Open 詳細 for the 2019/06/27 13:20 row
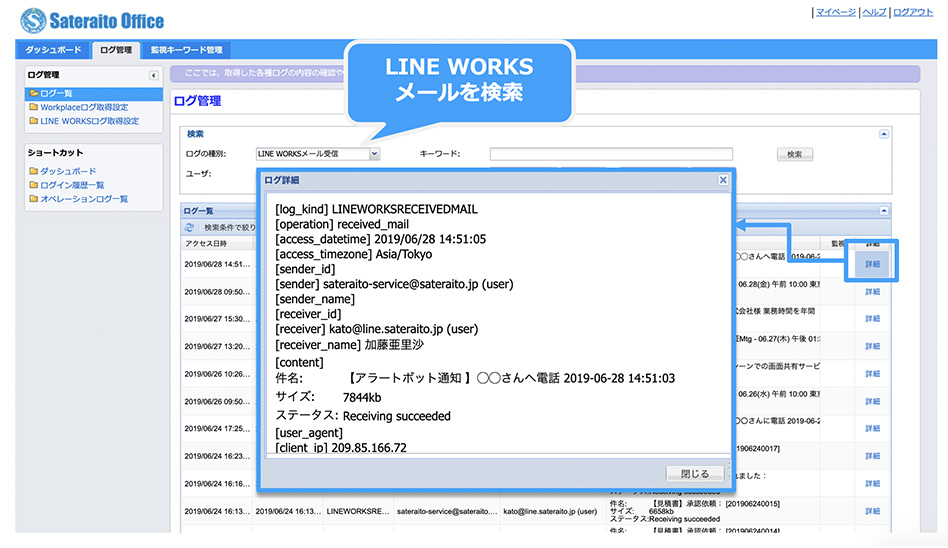 (872, 347)
